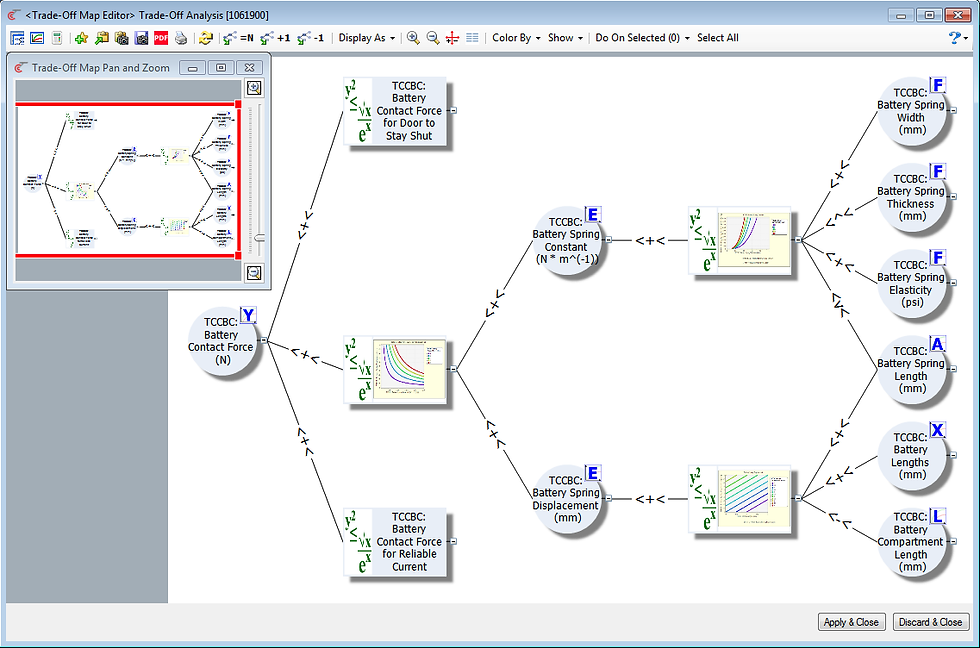Click the +1 level toolbar button
This screenshot has height=648, width=980.
(275, 38)
